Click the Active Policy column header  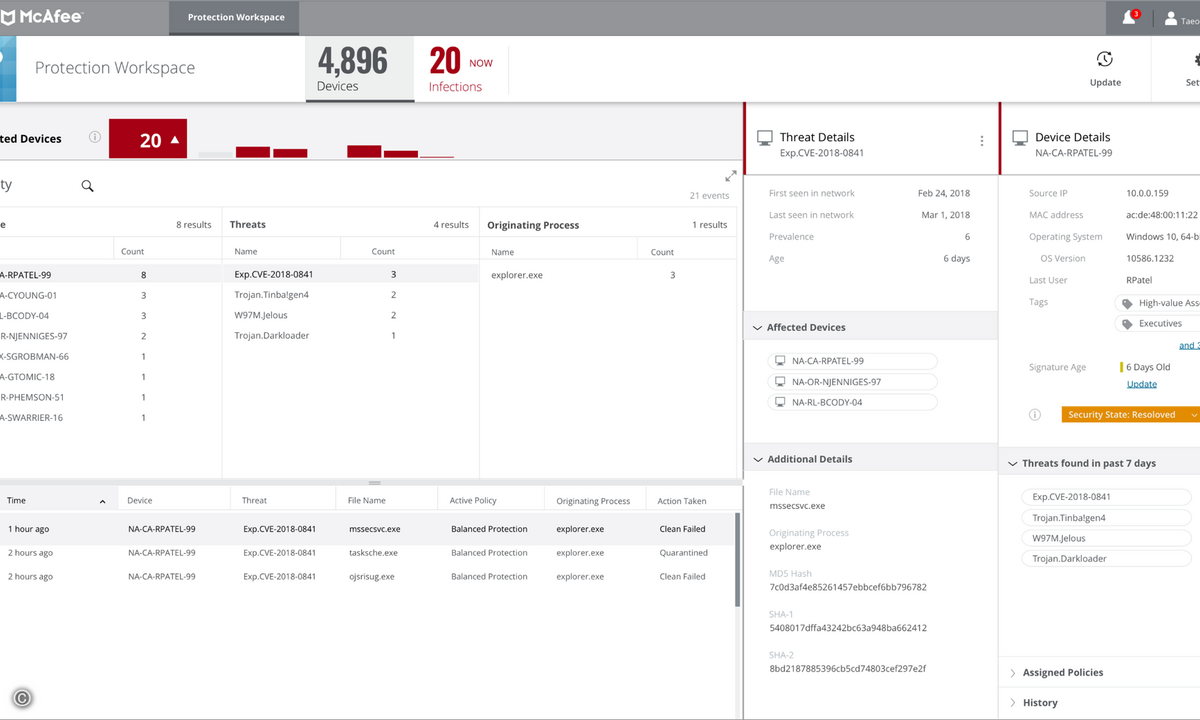coord(491,500)
